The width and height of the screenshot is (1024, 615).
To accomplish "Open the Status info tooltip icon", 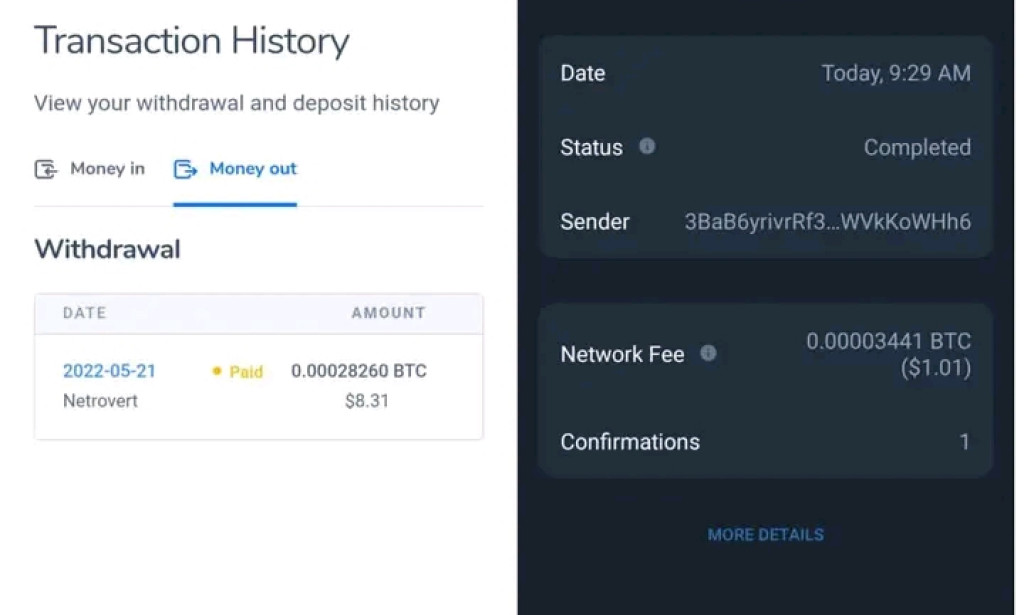I will coord(646,146).
